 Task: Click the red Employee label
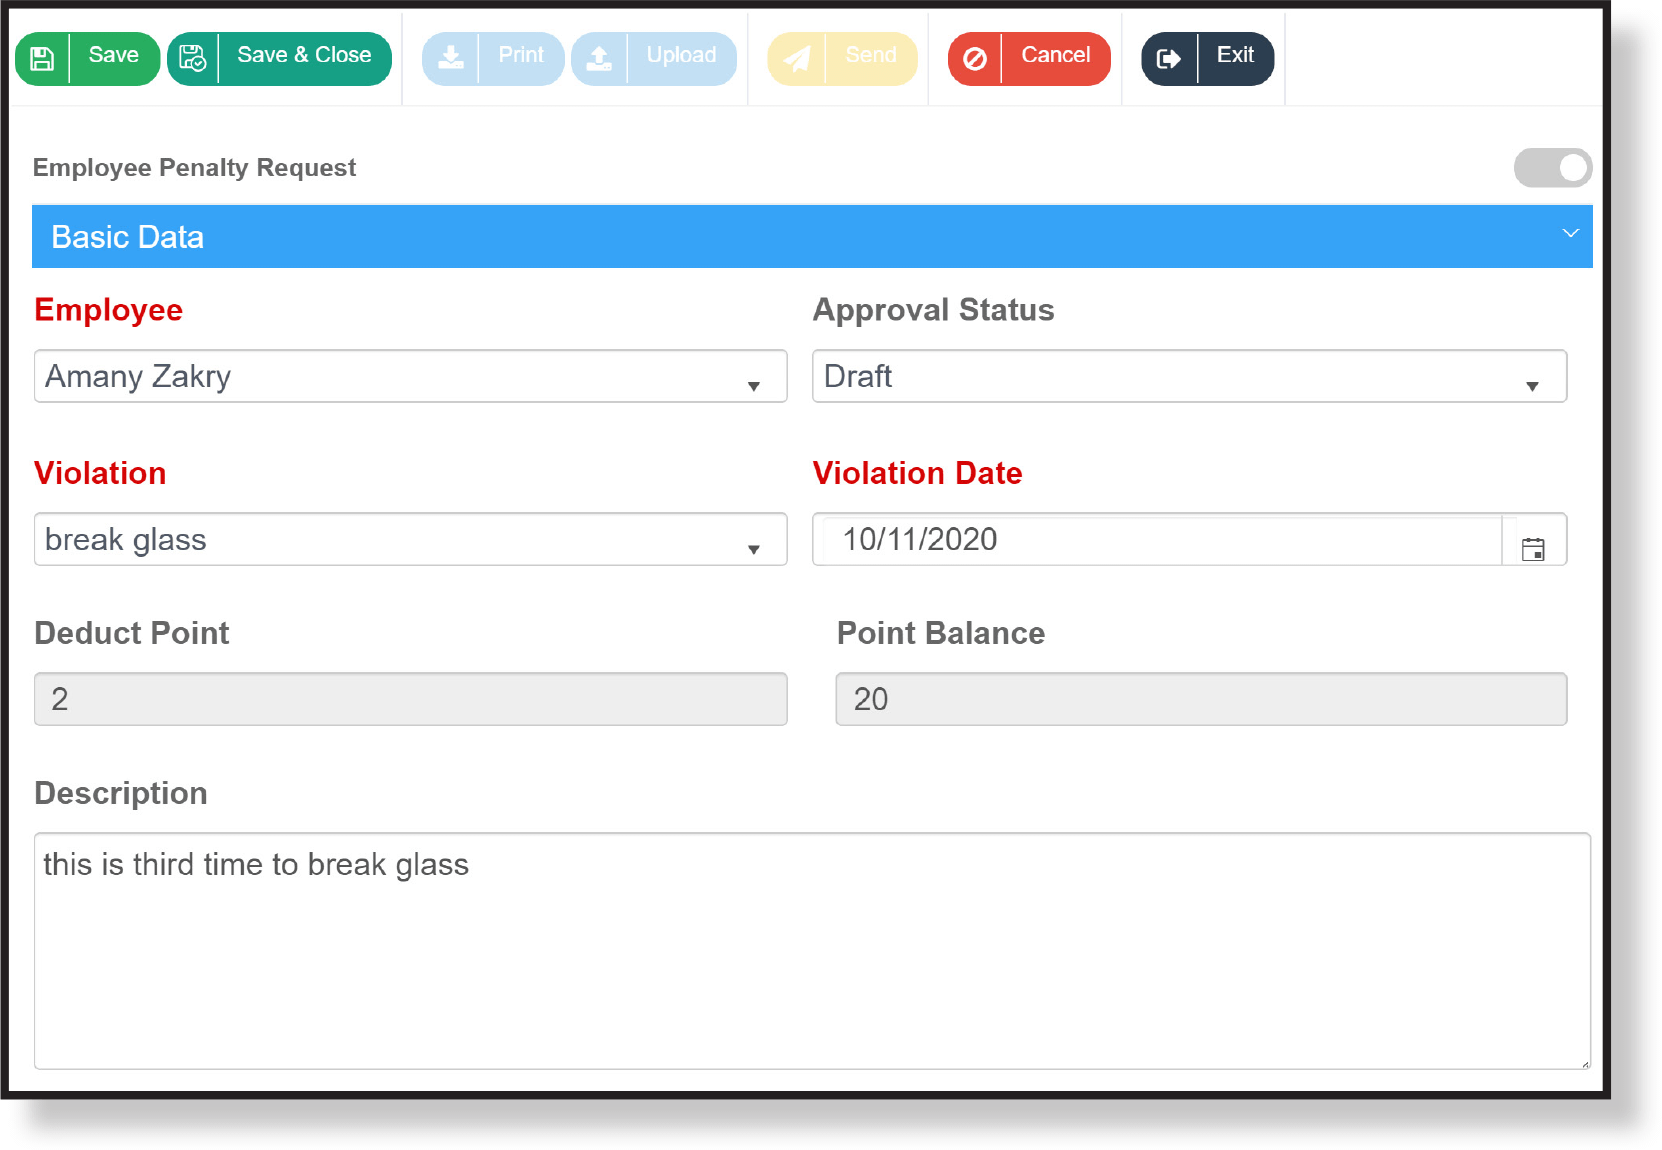[108, 310]
